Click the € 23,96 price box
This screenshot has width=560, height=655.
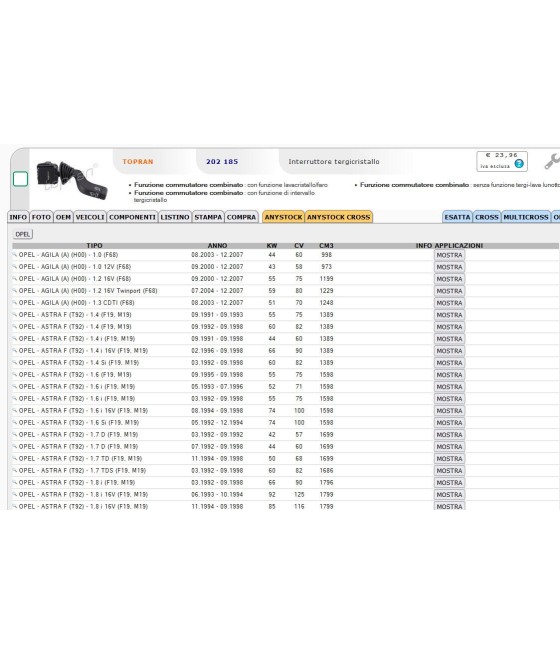pos(502,161)
